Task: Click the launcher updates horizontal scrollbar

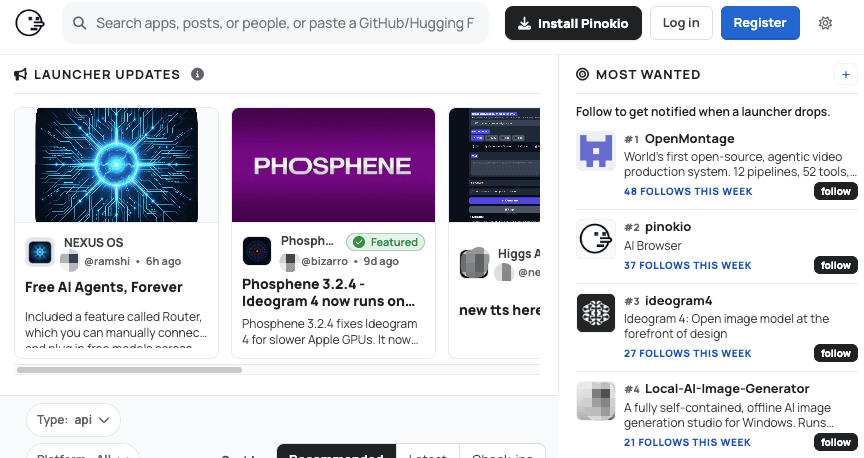Action: tap(129, 370)
